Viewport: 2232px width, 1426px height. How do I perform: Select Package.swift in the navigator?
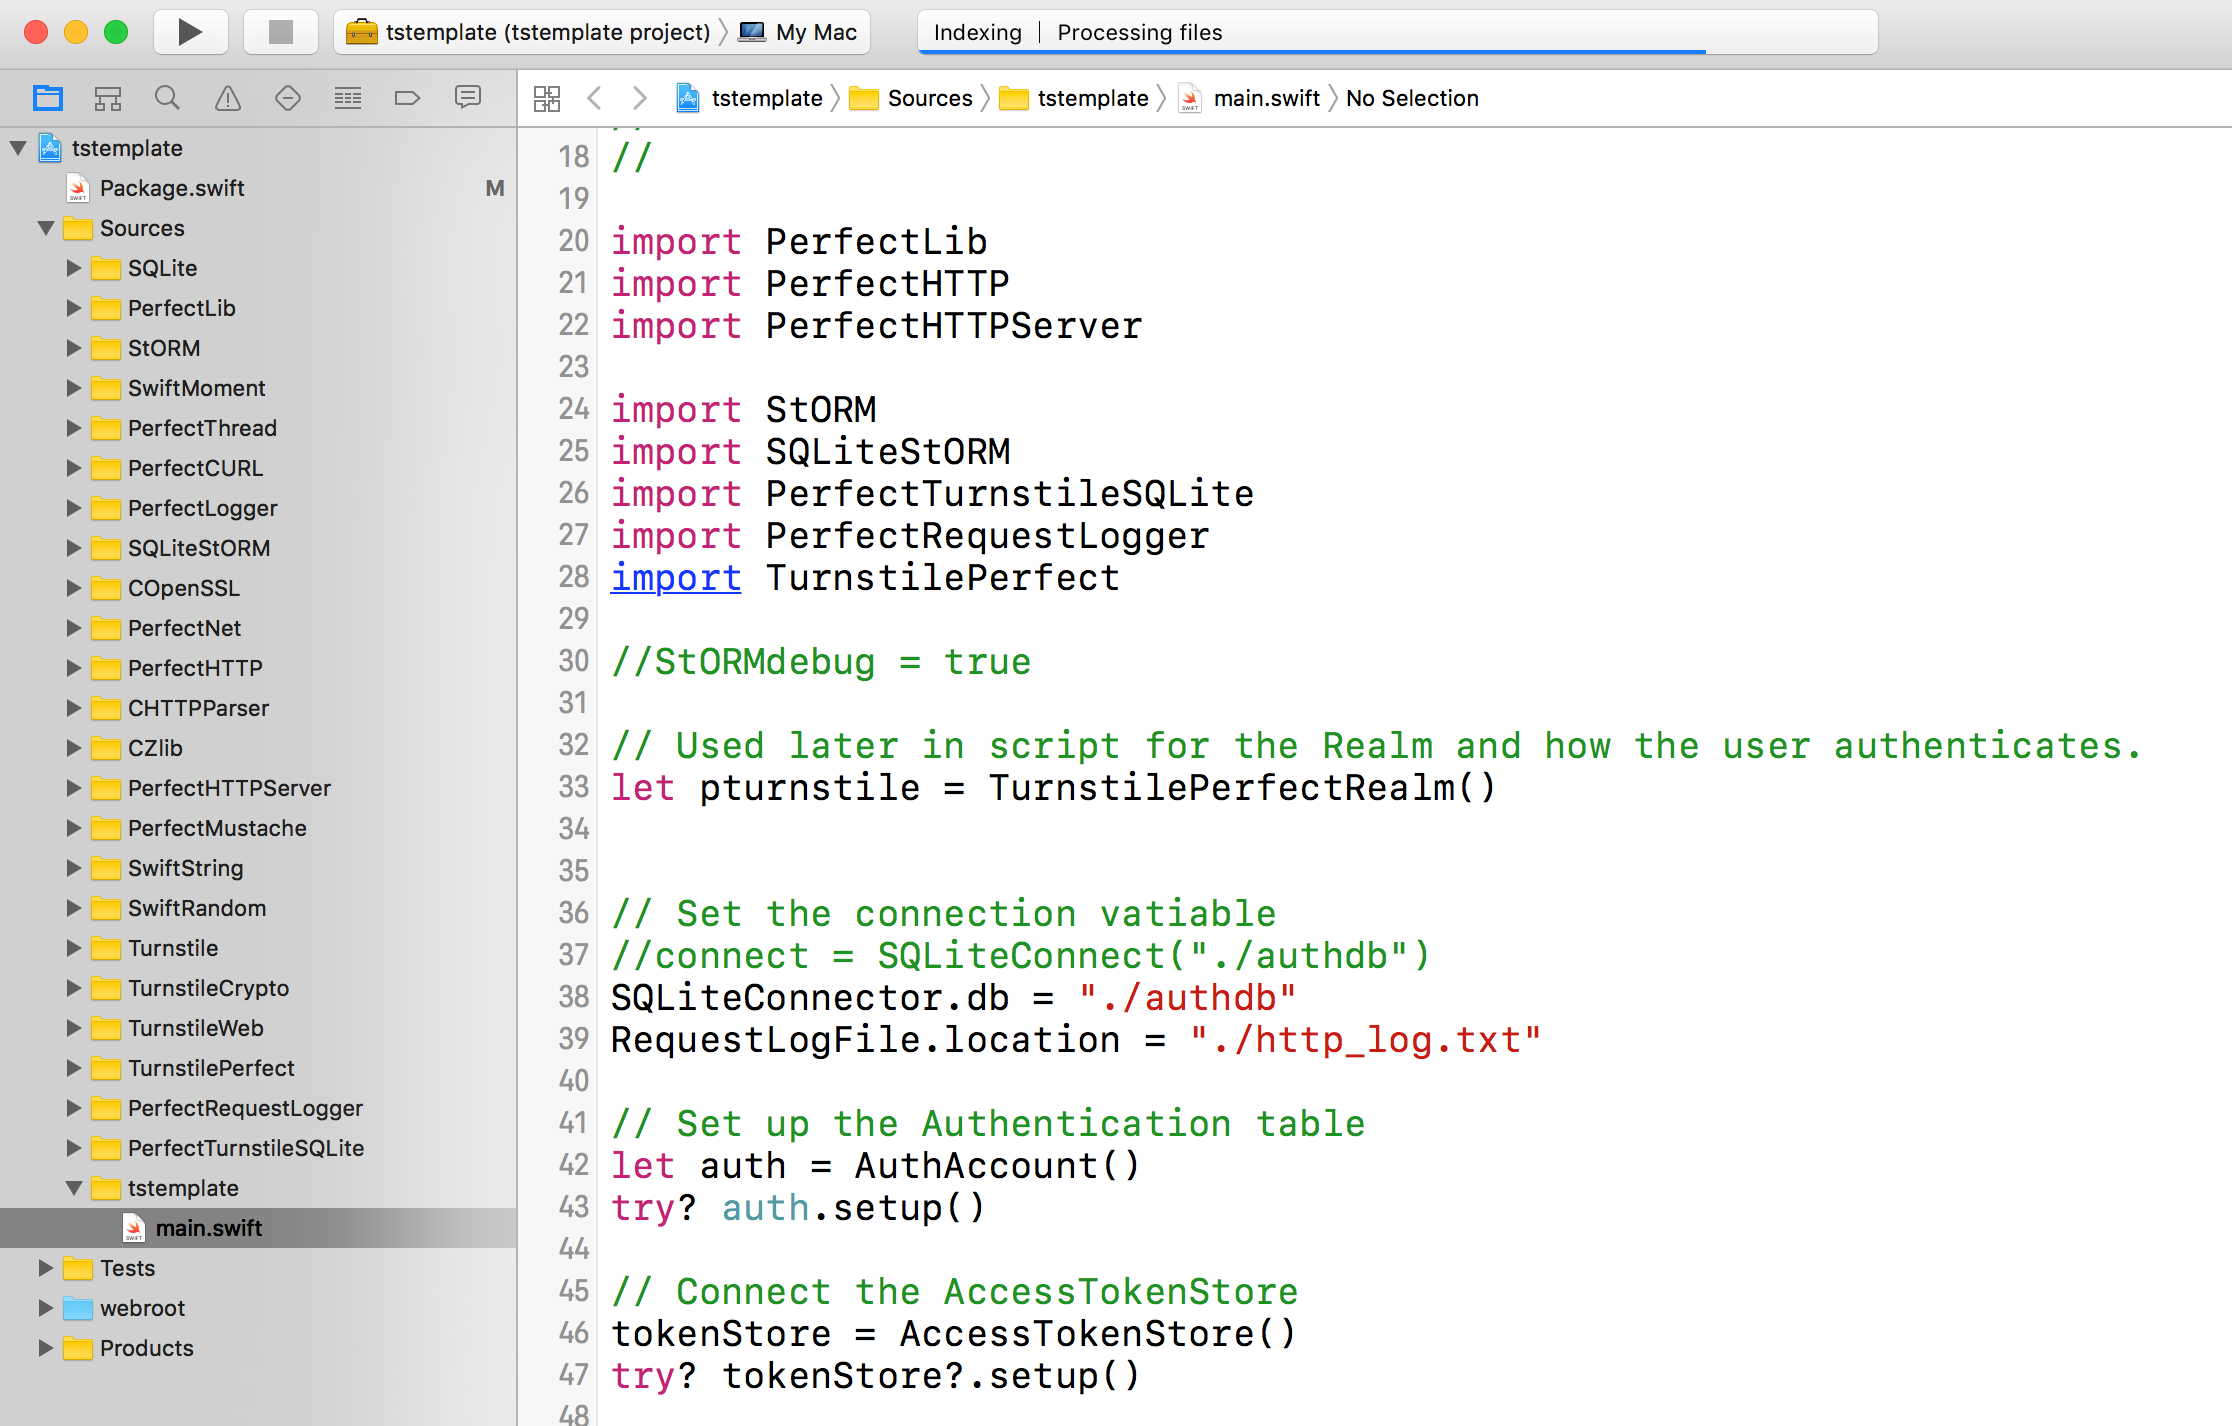coord(172,188)
